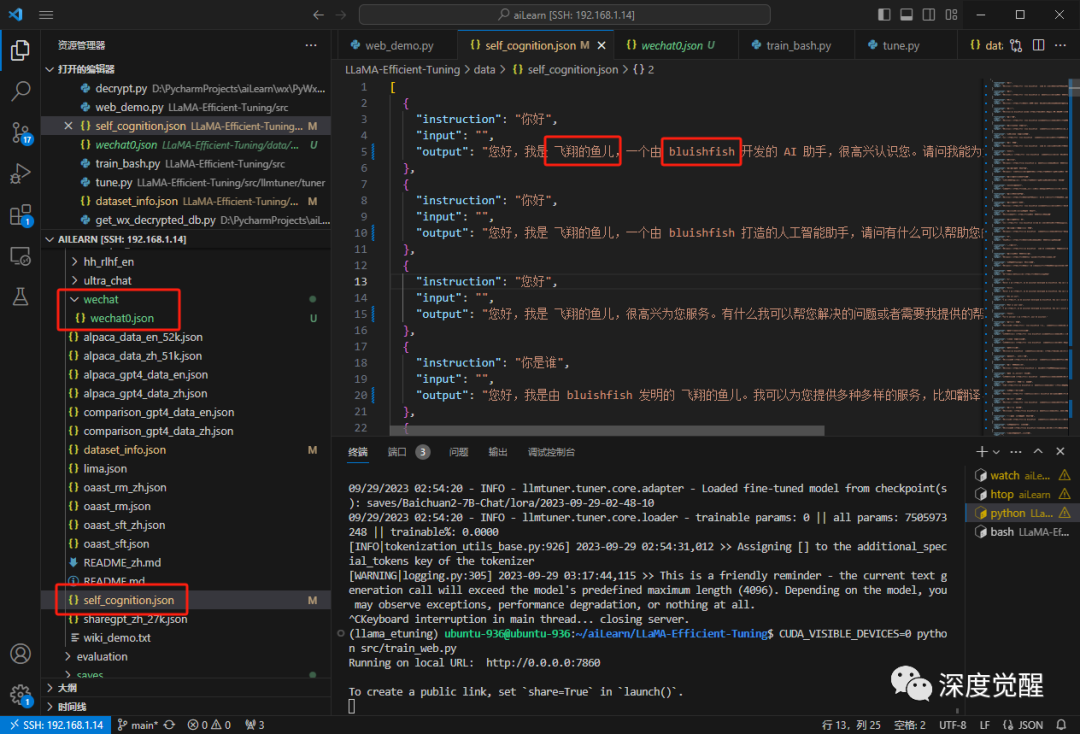Open changes compare icon in editor toolbar

click(x=1016, y=45)
